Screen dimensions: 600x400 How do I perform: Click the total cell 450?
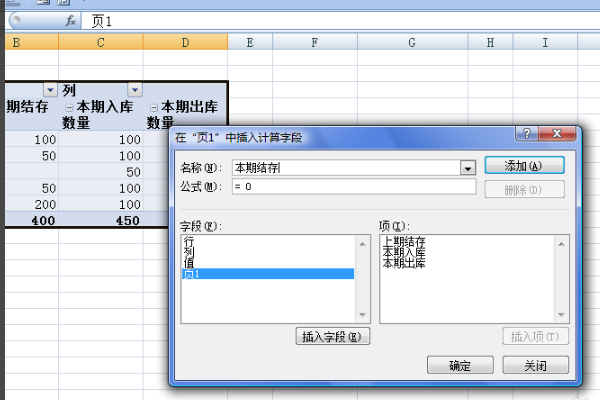[101, 220]
